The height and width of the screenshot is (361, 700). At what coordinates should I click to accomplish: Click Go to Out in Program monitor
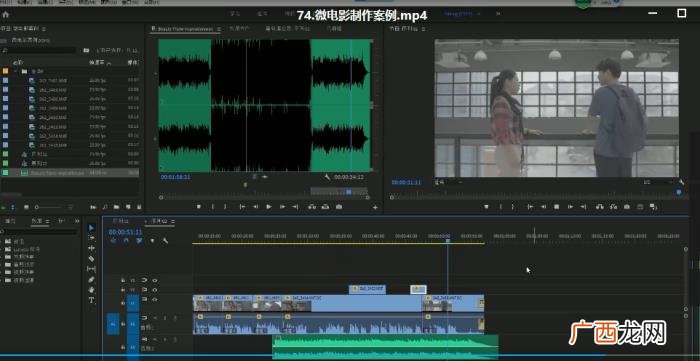click(x=583, y=207)
